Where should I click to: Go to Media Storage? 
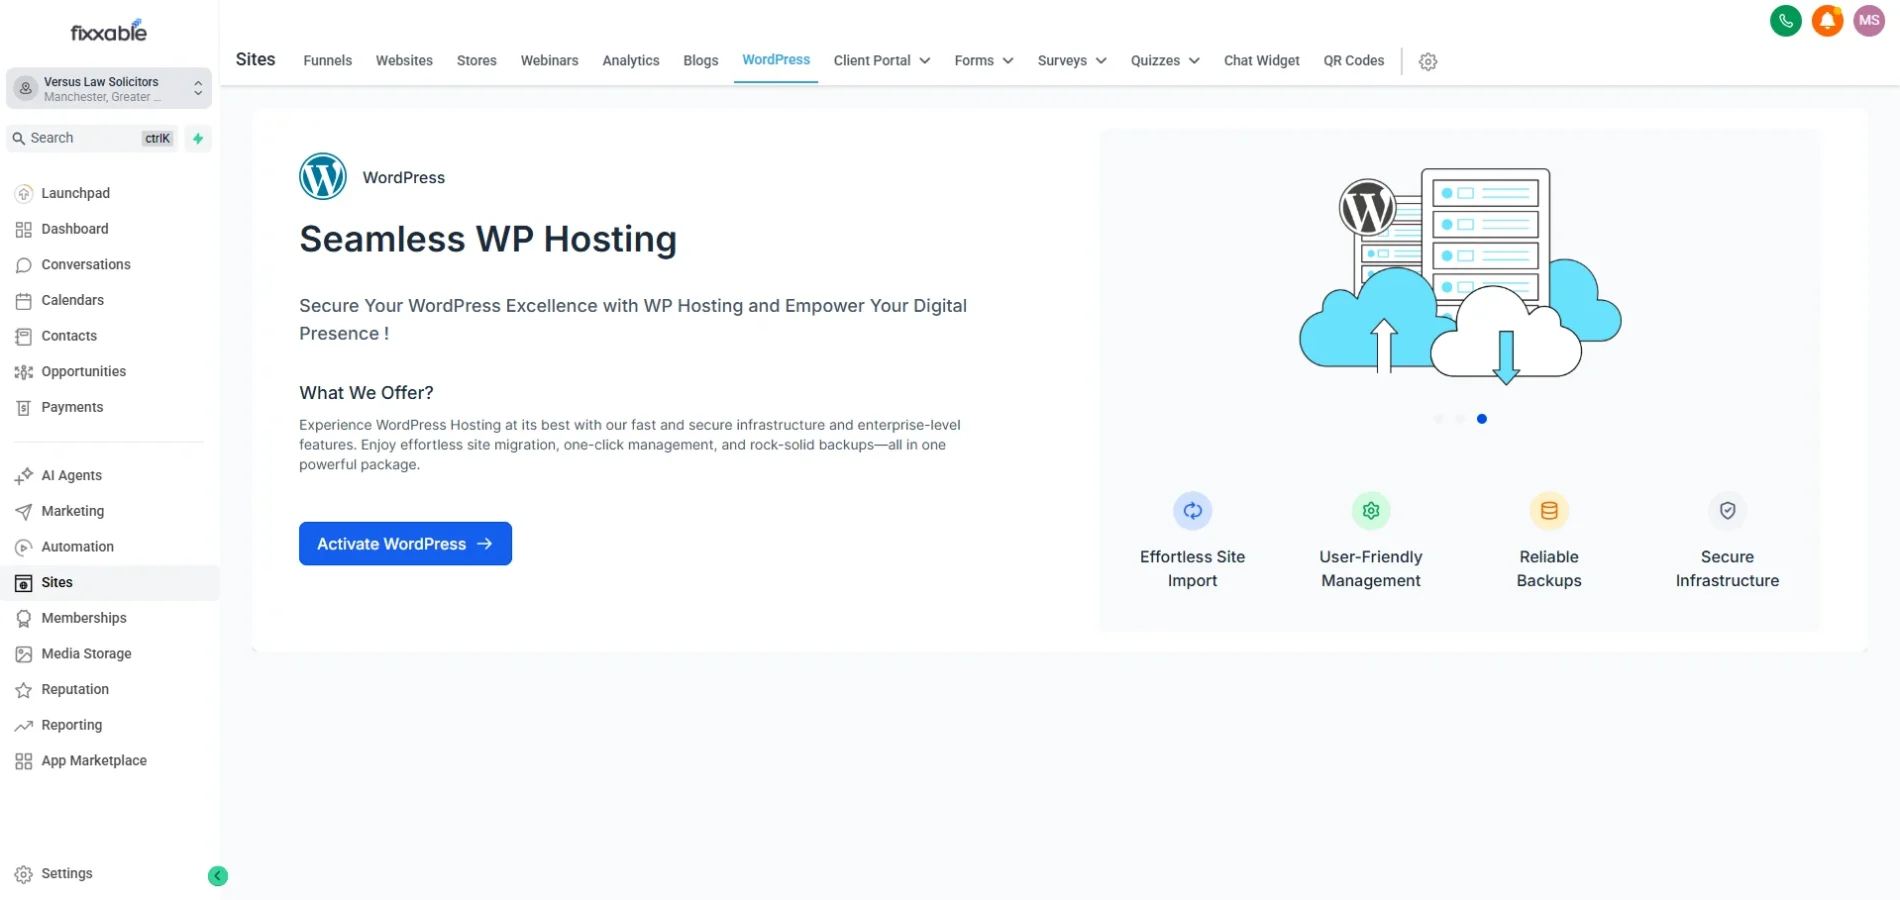87,653
